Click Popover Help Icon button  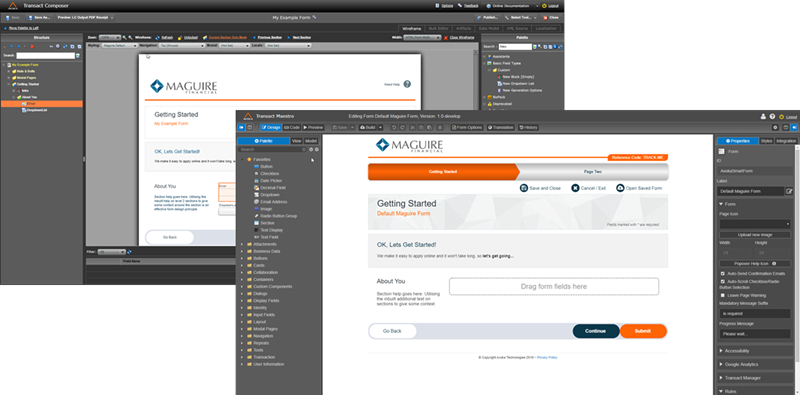pos(755,264)
